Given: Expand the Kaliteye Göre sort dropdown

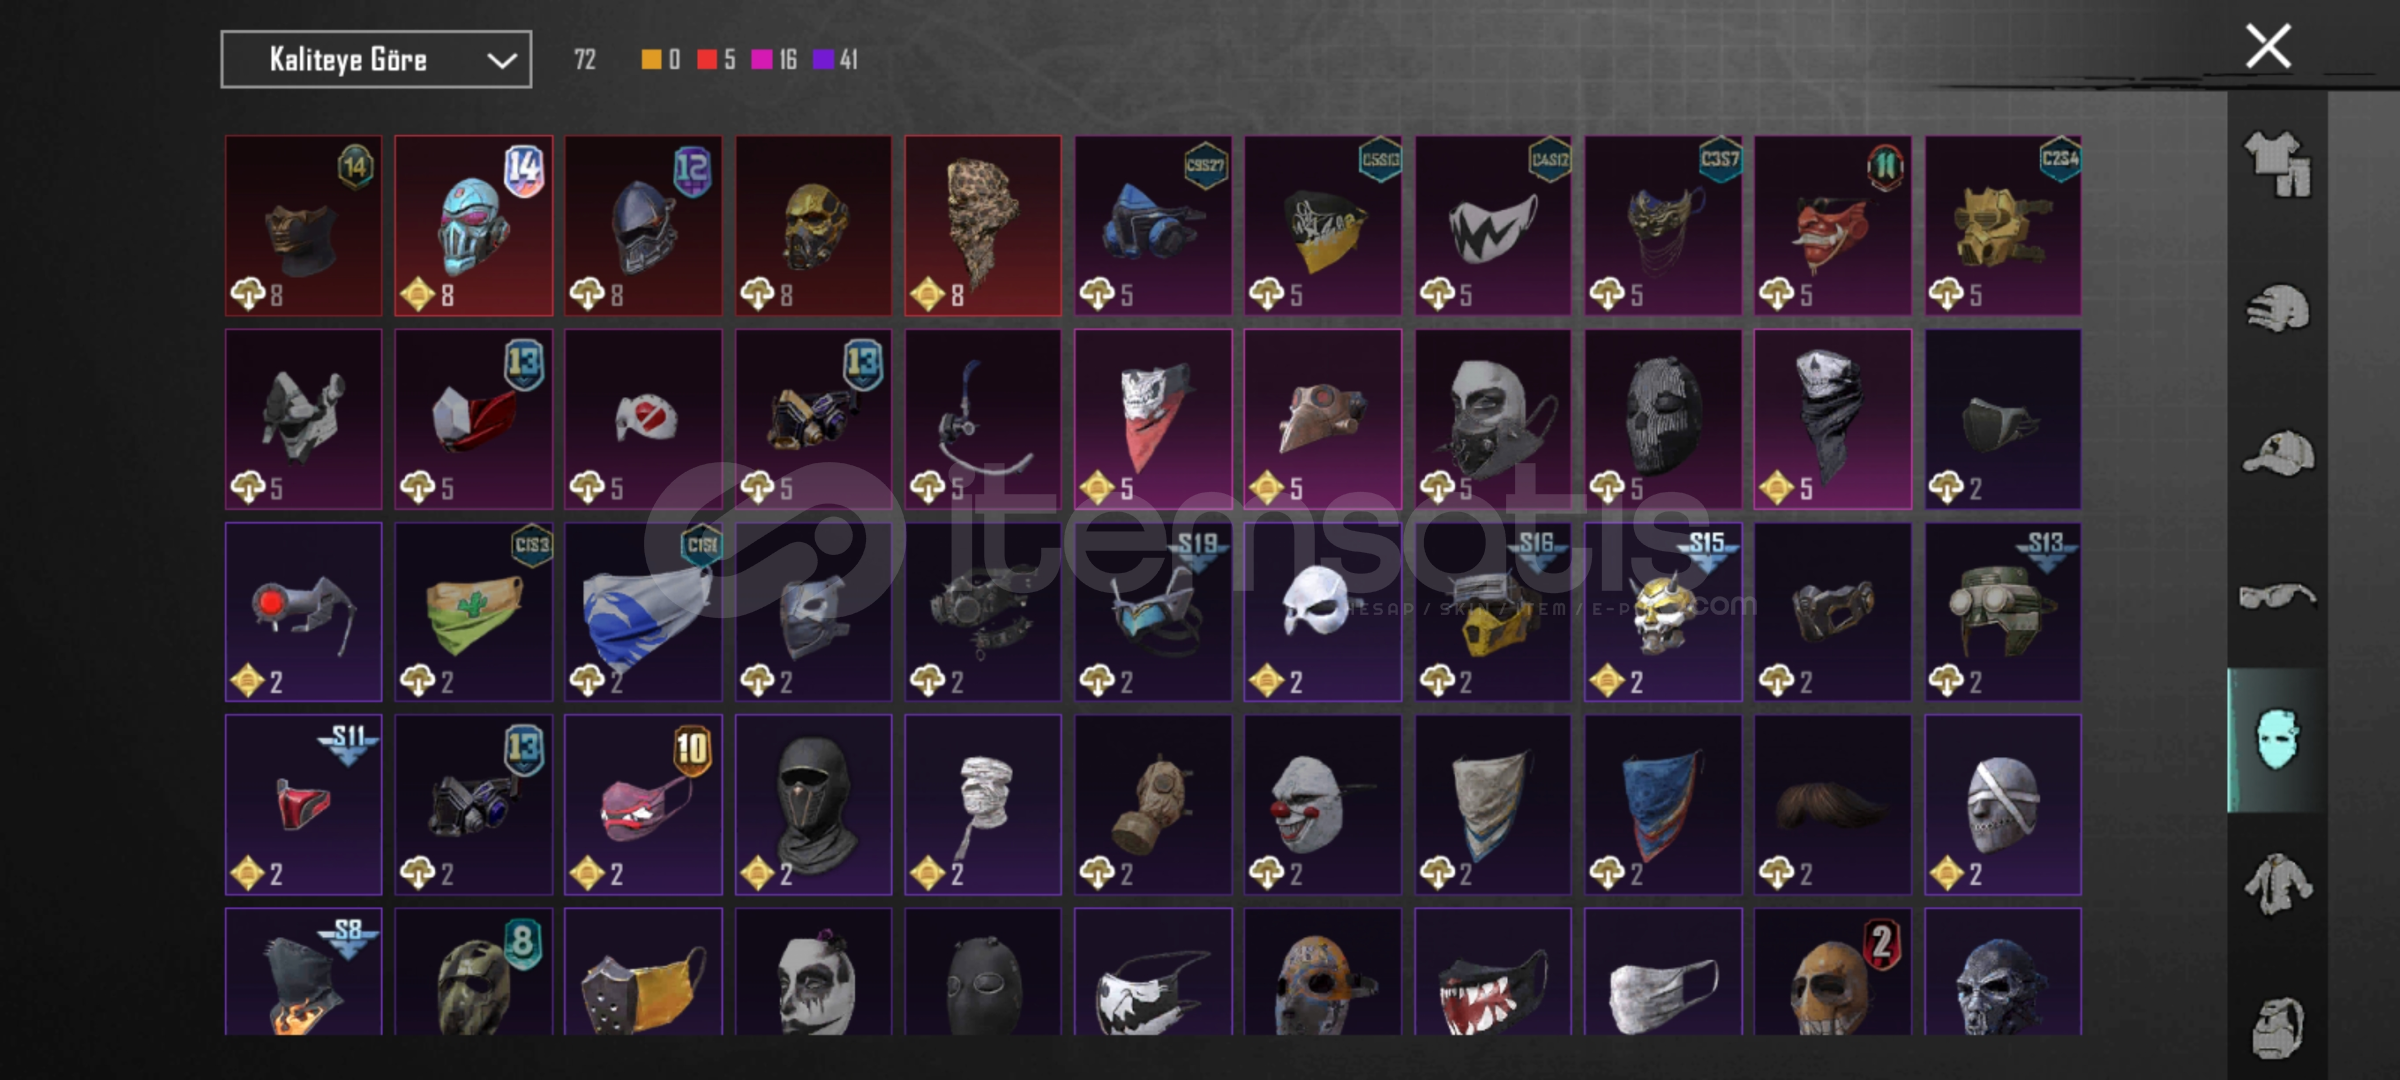Looking at the screenshot, I should pyautogui.click(x=376, y=60).
